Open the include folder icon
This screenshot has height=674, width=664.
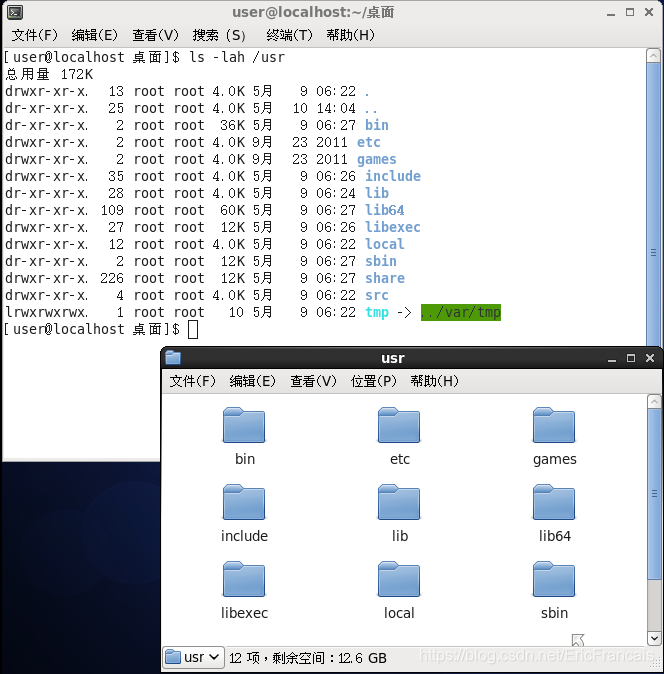(x=244, y=502)
